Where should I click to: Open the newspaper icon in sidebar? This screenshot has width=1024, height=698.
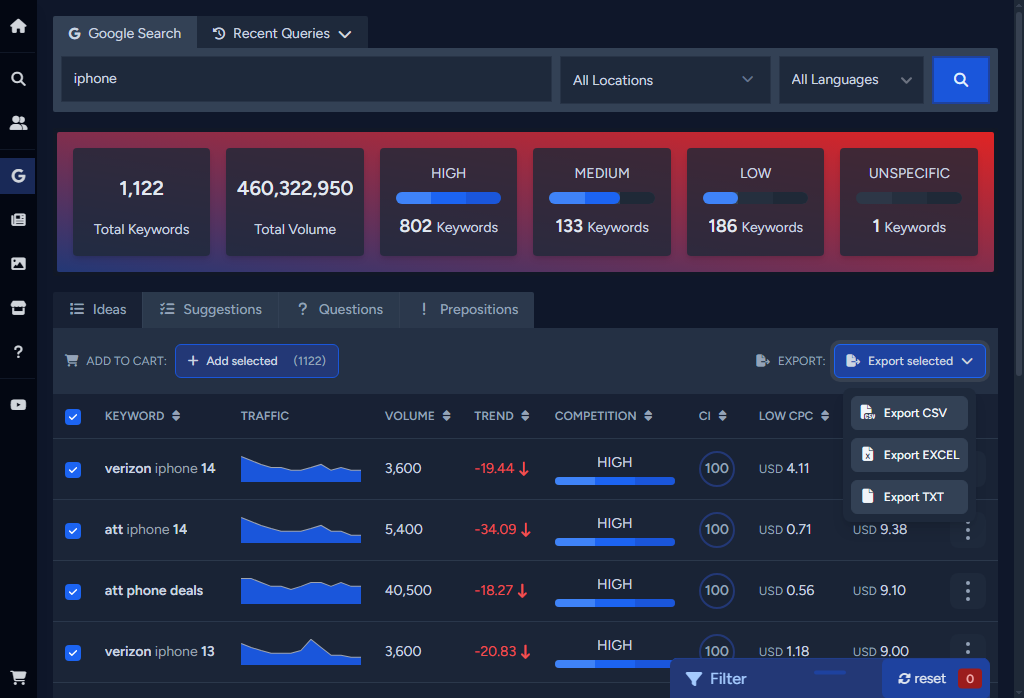(x=18, y=219)
